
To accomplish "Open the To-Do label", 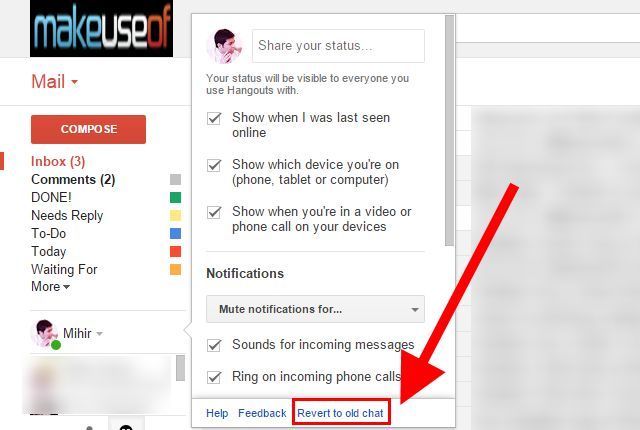I will pyautogui.click(x=49, y=233).
